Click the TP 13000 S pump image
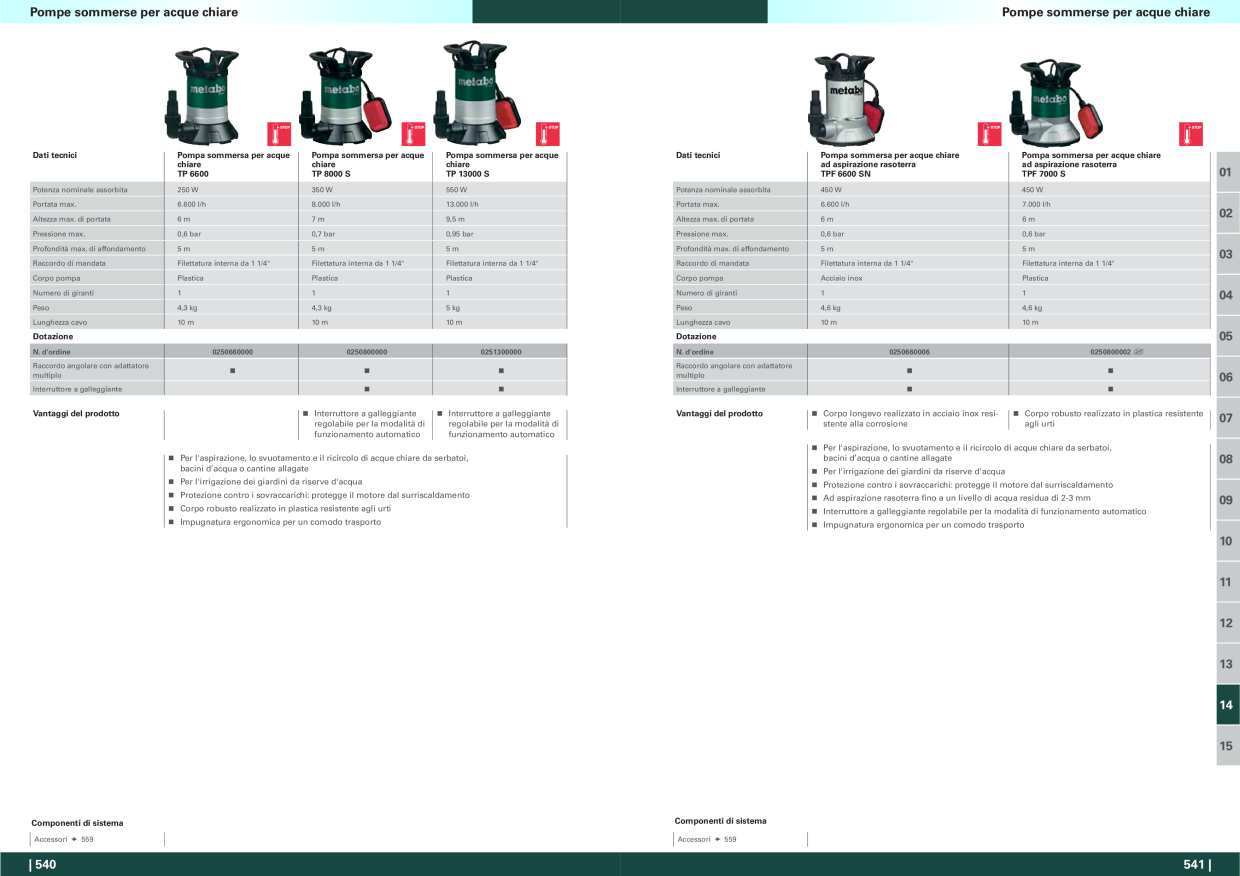 tap(478, 91)
